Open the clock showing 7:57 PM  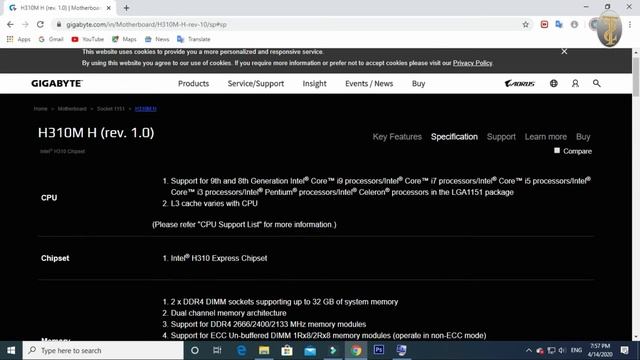coord(600,350)
